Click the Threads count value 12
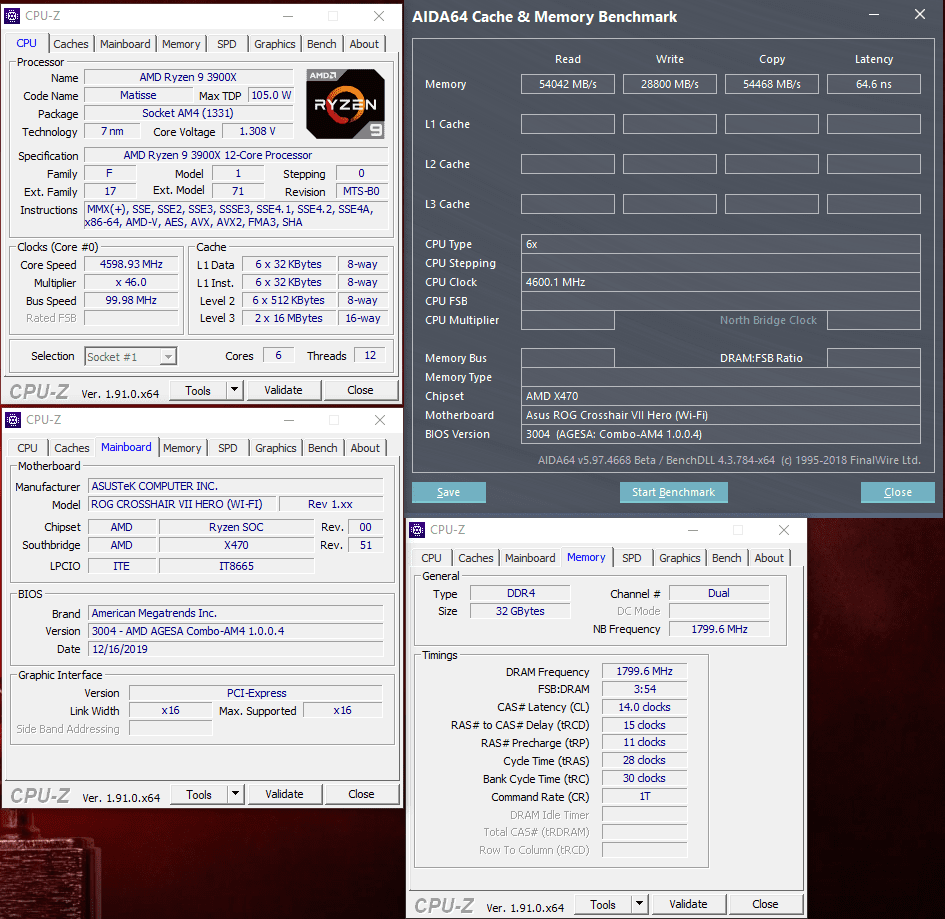 pyautogui.click(x=369, y=356)
